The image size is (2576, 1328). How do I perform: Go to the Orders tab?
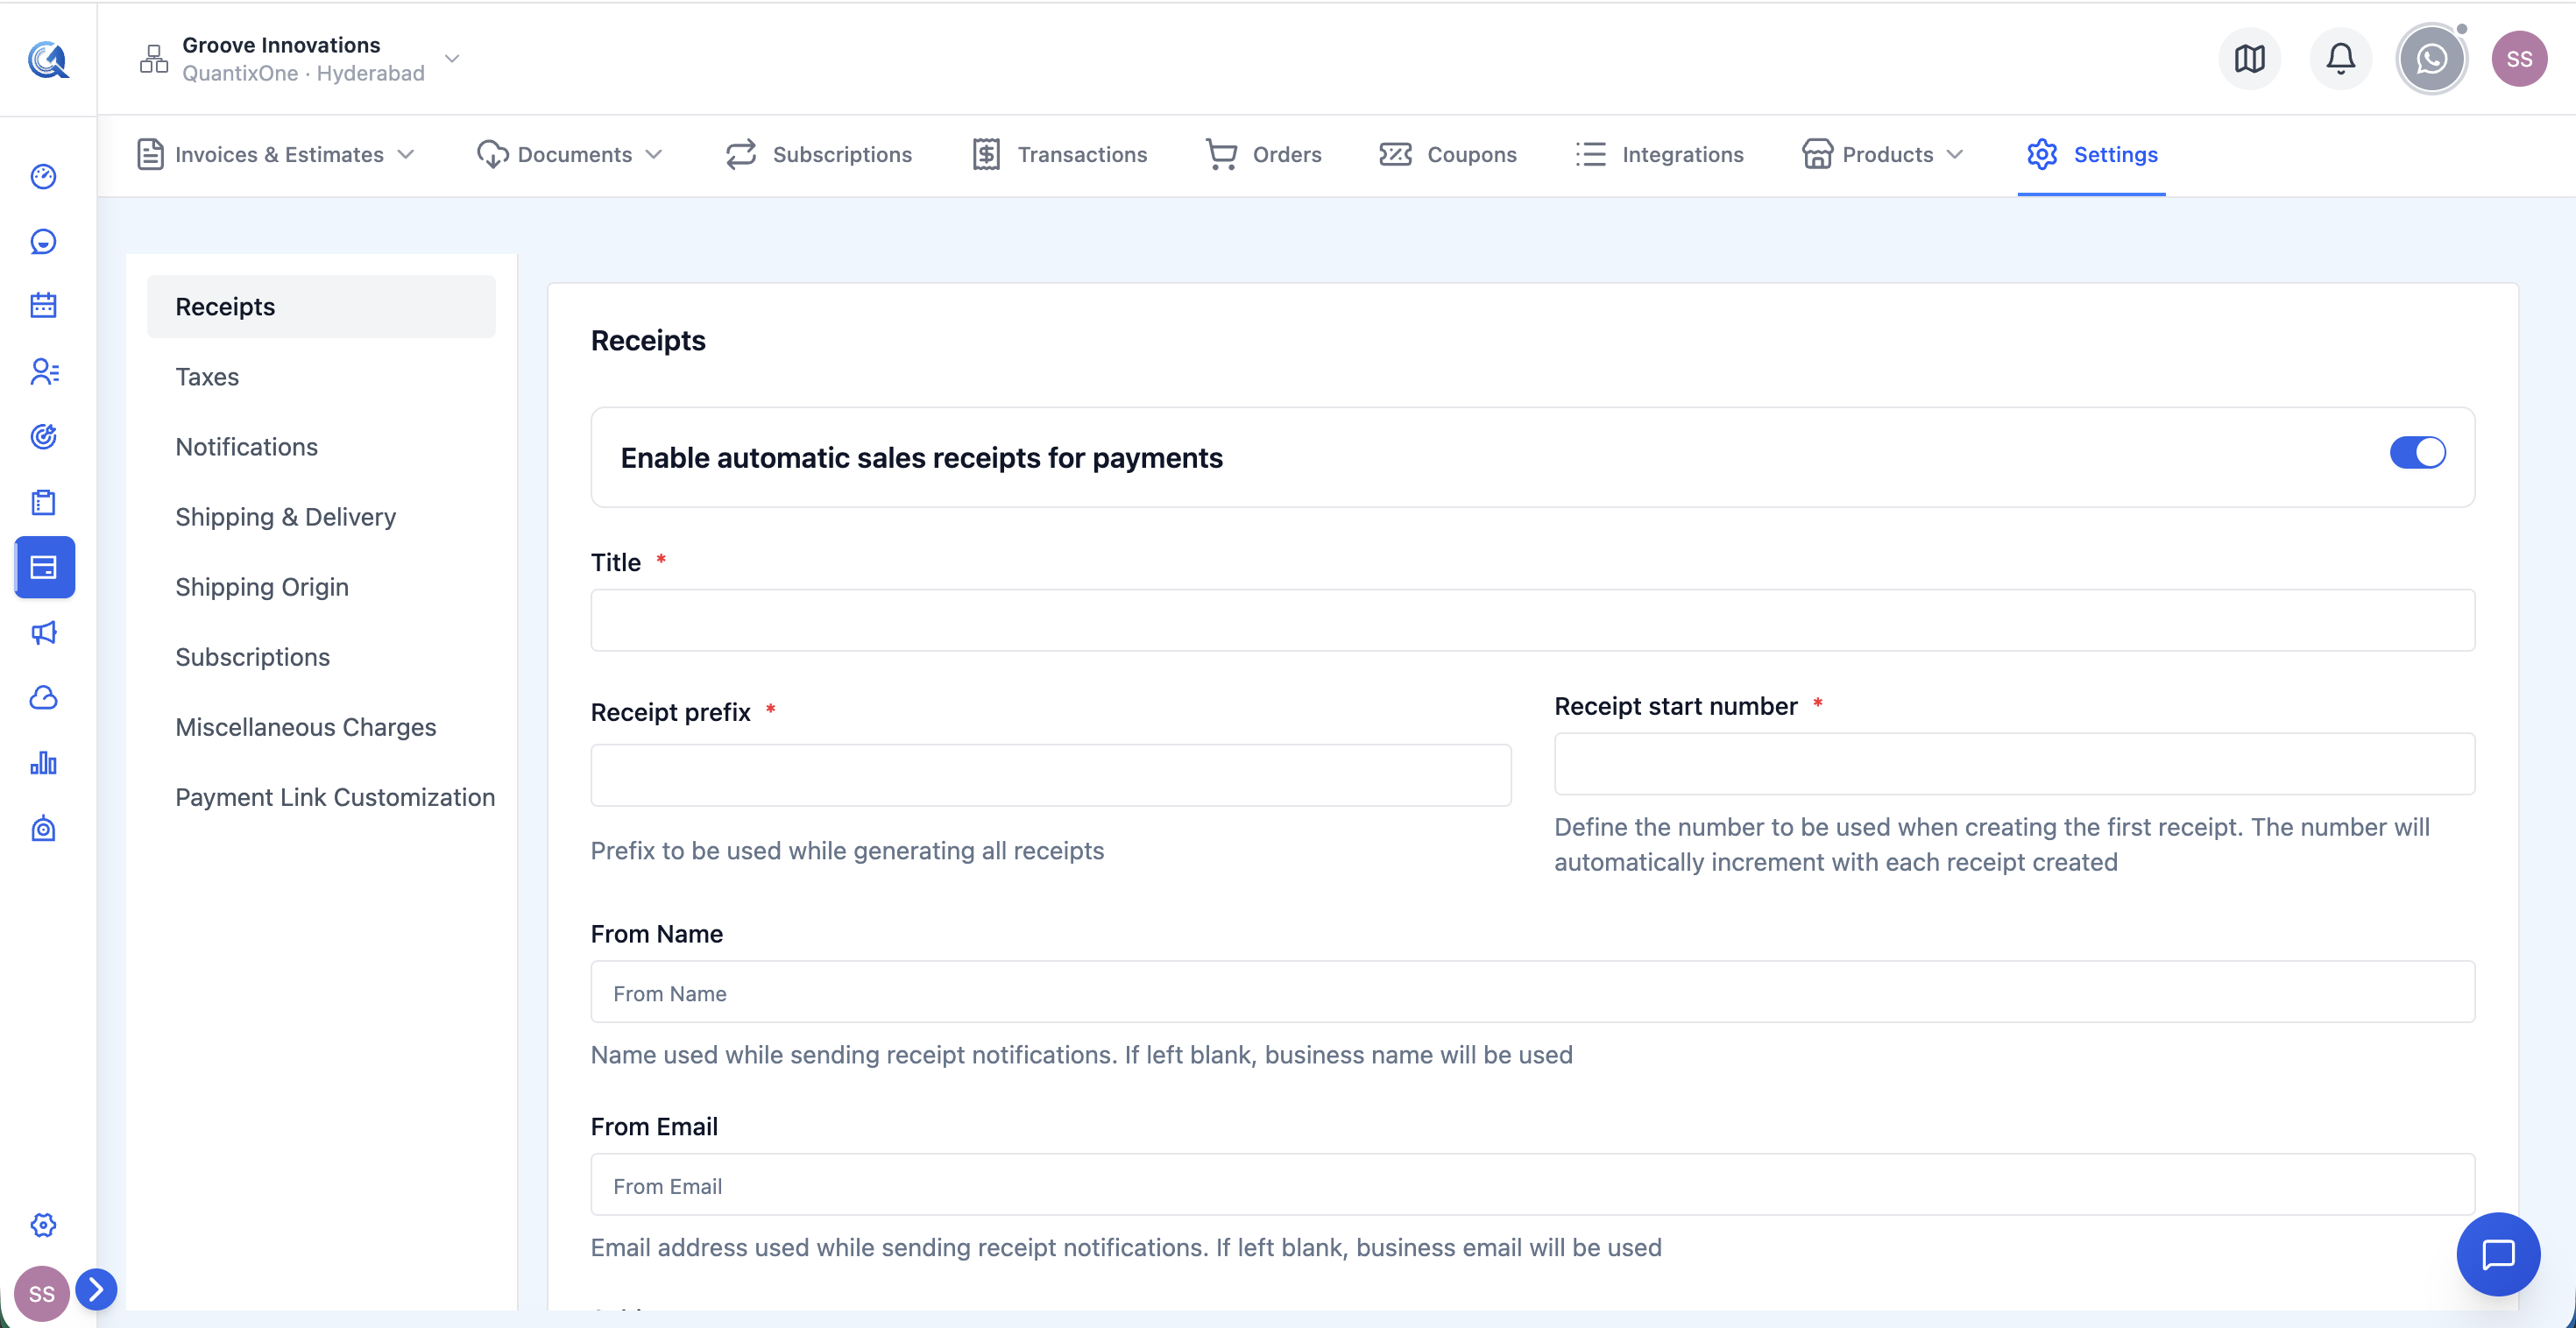1263,154
